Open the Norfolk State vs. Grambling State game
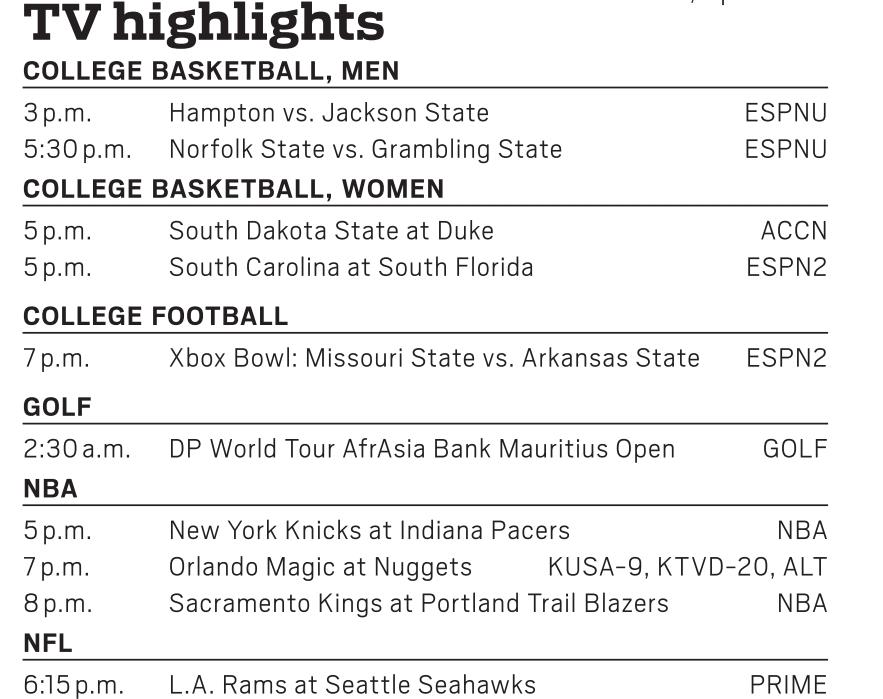This screenshot has height=699, width=883. click(x=365, y=150)
